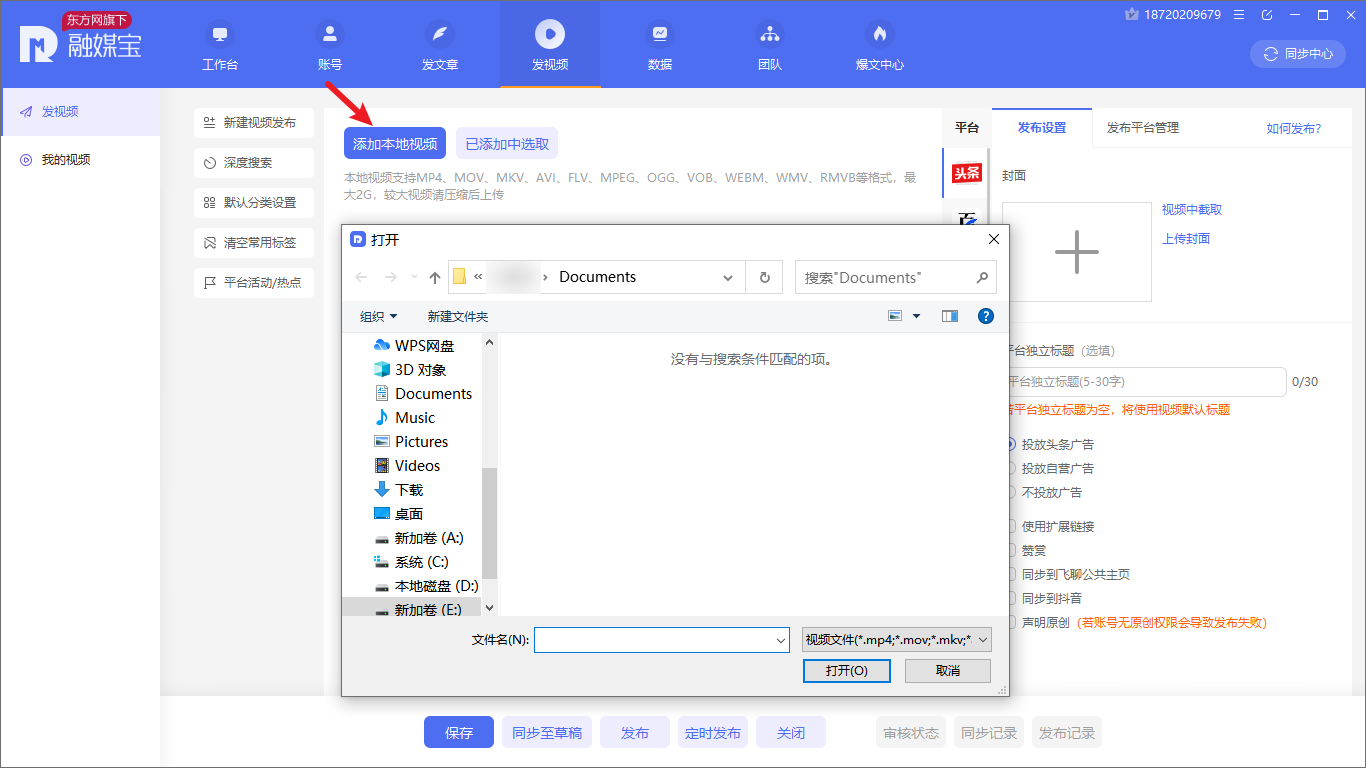Refresh the Documents folder listing
This screenshot has width=1366, height=768.
(765, 277)
